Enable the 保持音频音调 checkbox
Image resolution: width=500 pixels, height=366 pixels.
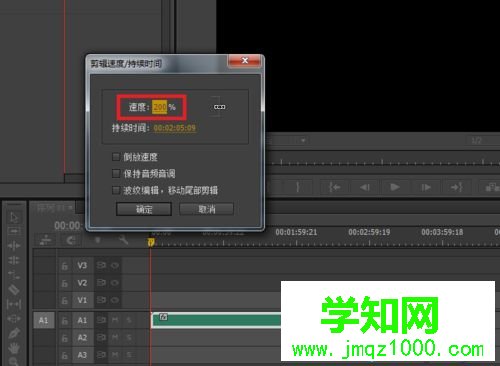[116, 173]
